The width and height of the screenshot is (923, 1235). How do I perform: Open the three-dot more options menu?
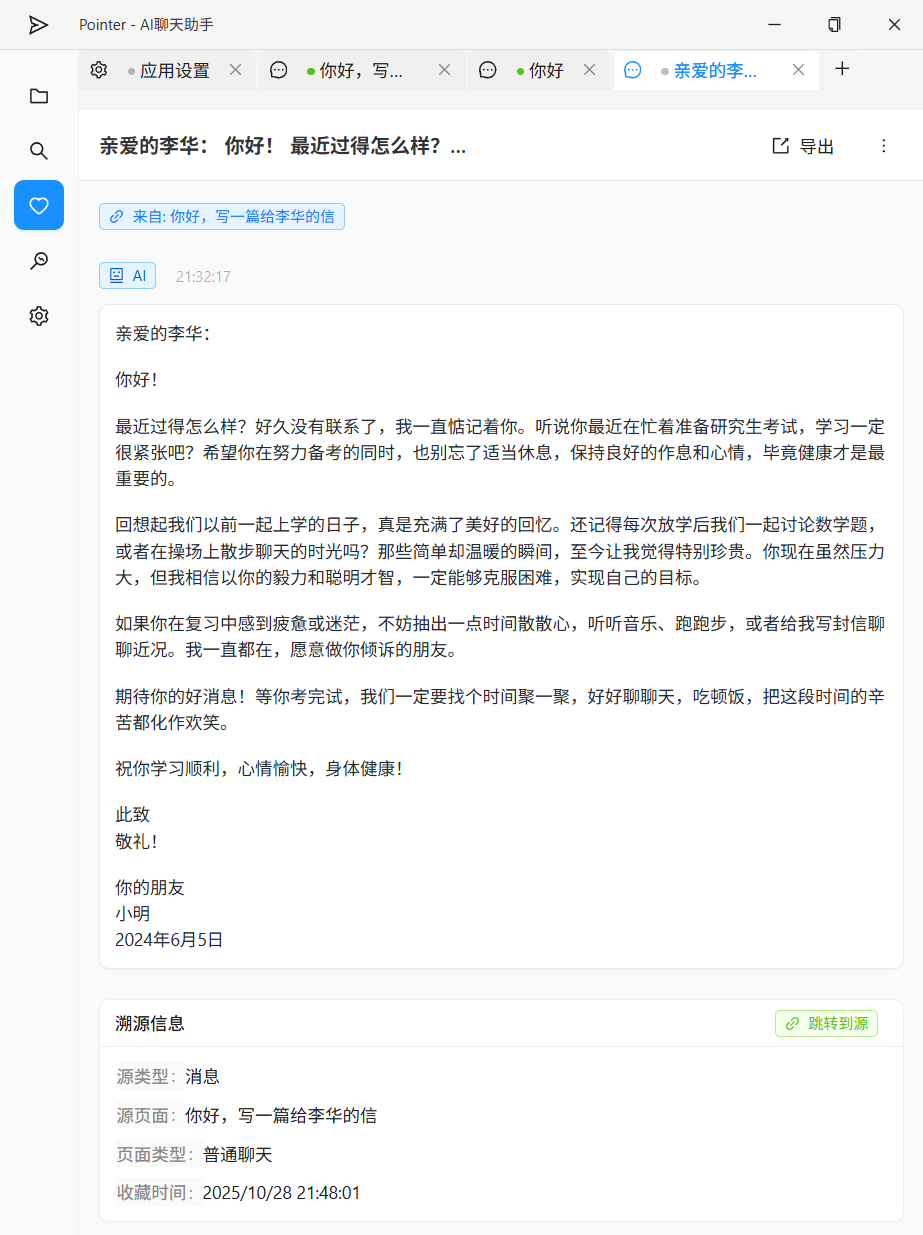point(884,145)
